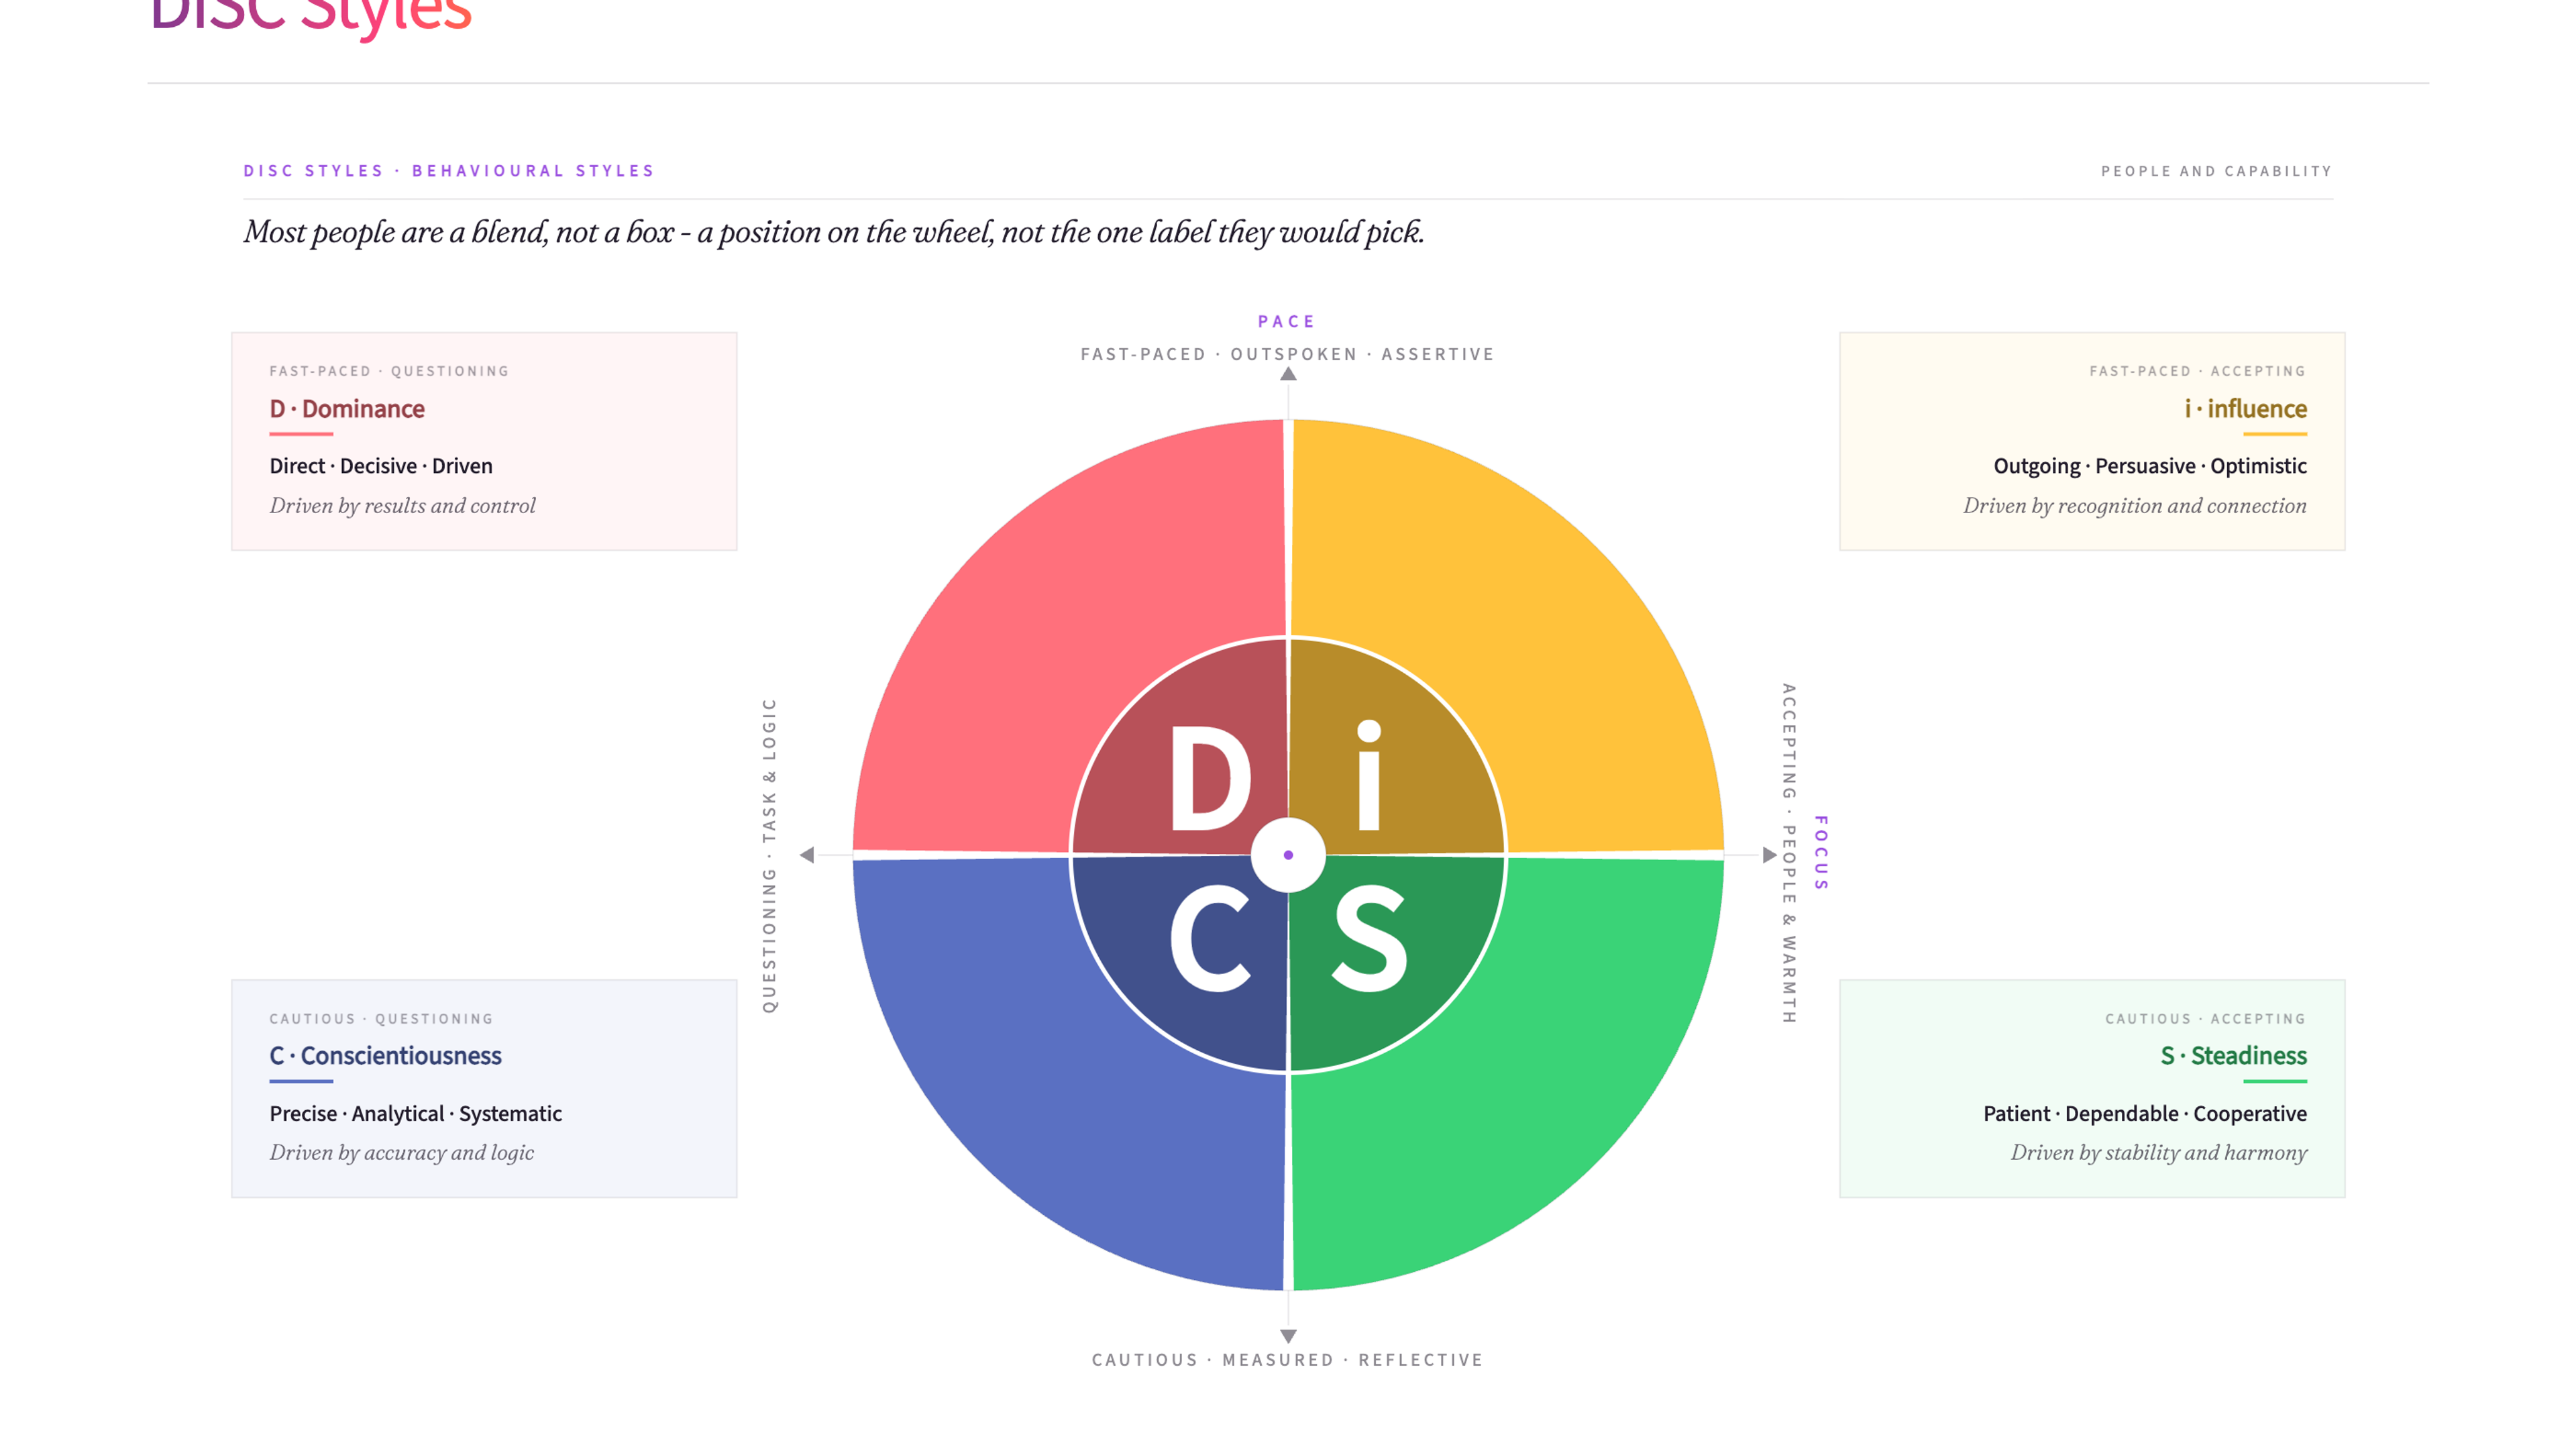Image resolution: width=2576 pixels, height=1451 pixels.
Task: Click 'CAUTIOUS · ACCEPTING' tag in Steadiness card
Action: point(2206,1019)
